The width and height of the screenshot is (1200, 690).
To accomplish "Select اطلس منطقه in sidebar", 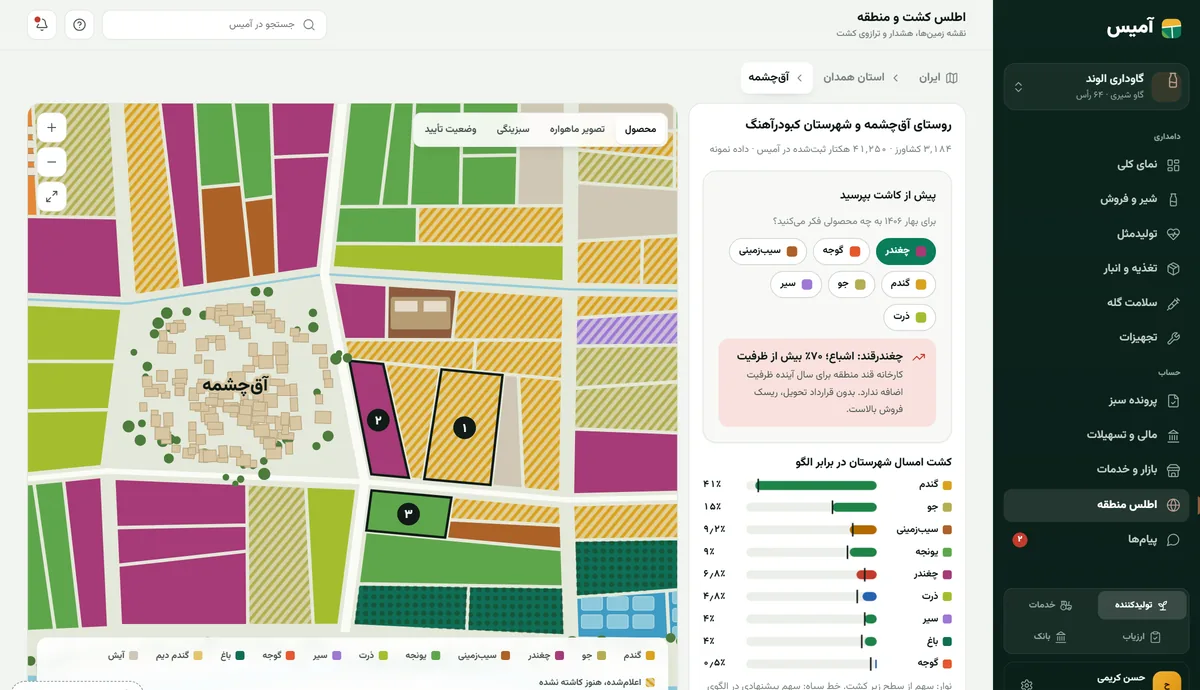I will pos(1097,505).
